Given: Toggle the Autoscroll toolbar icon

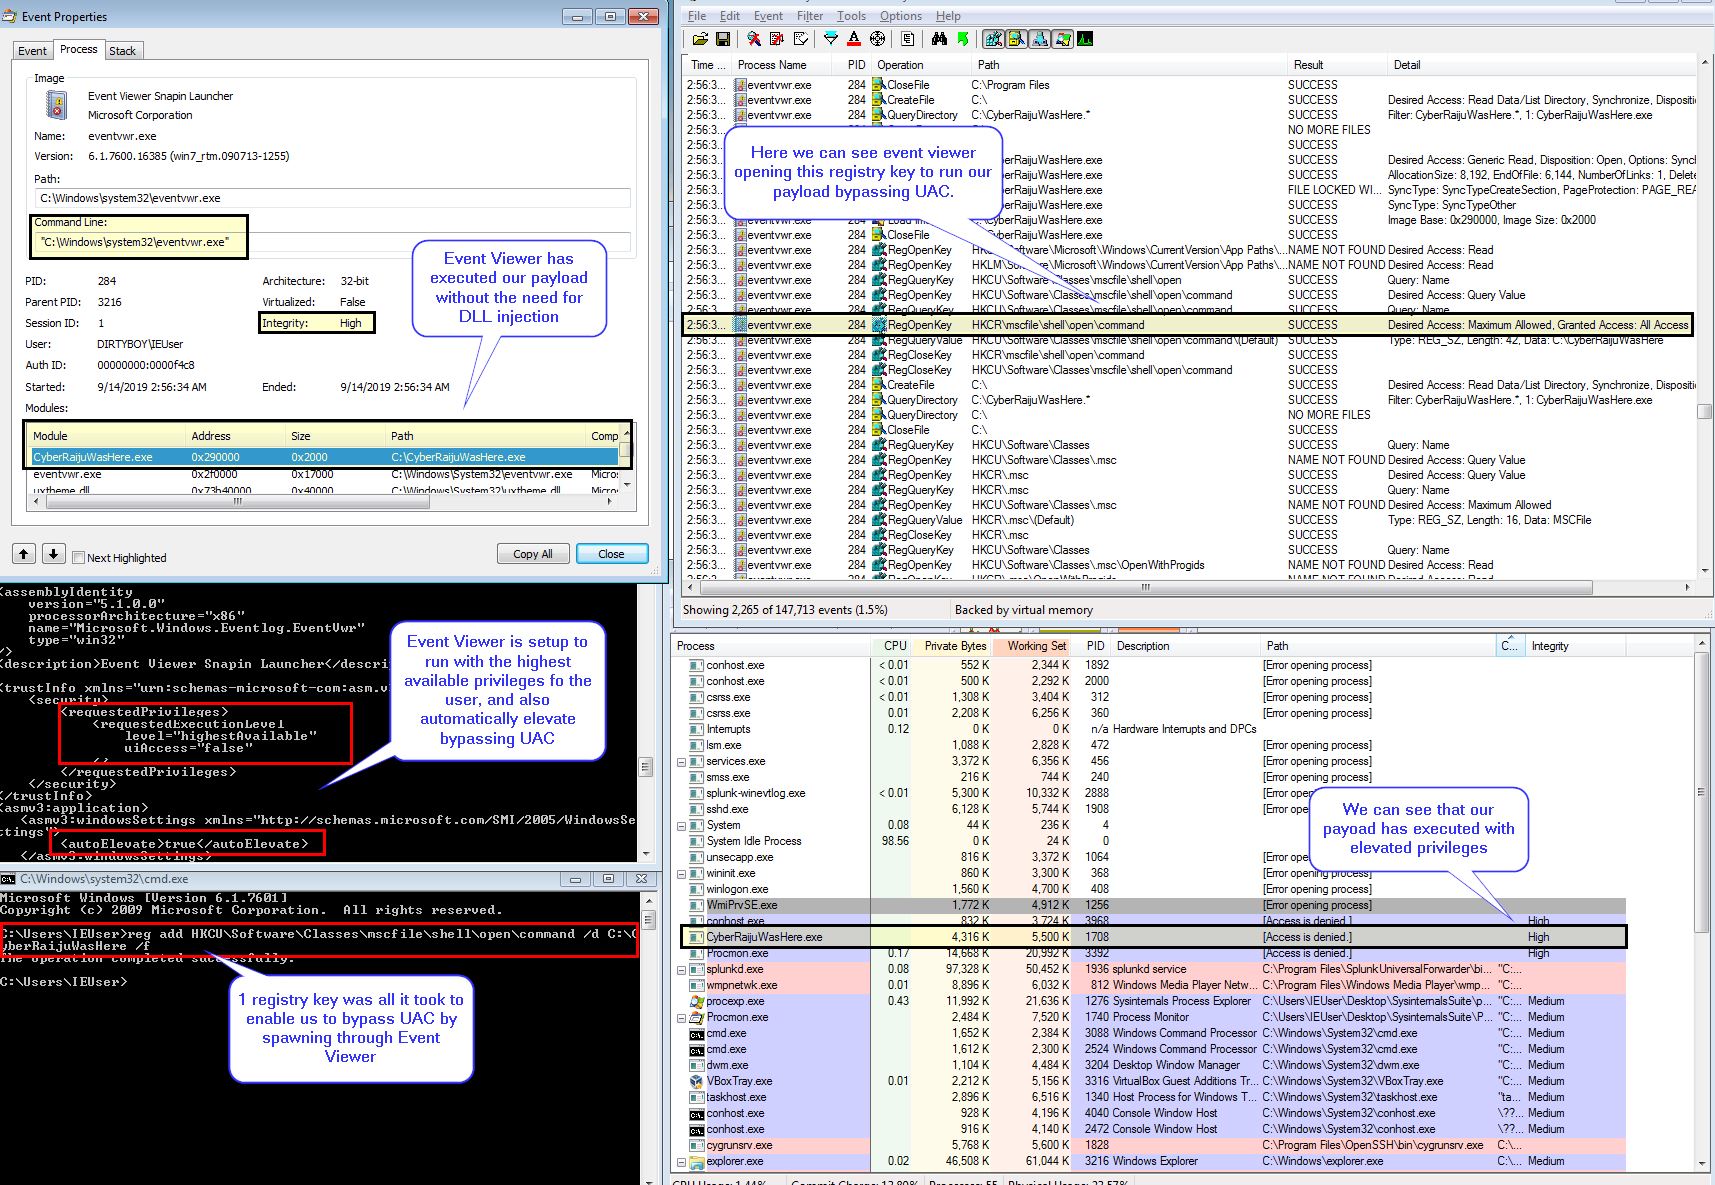Looking at the screenshot, I should (777, 39).
